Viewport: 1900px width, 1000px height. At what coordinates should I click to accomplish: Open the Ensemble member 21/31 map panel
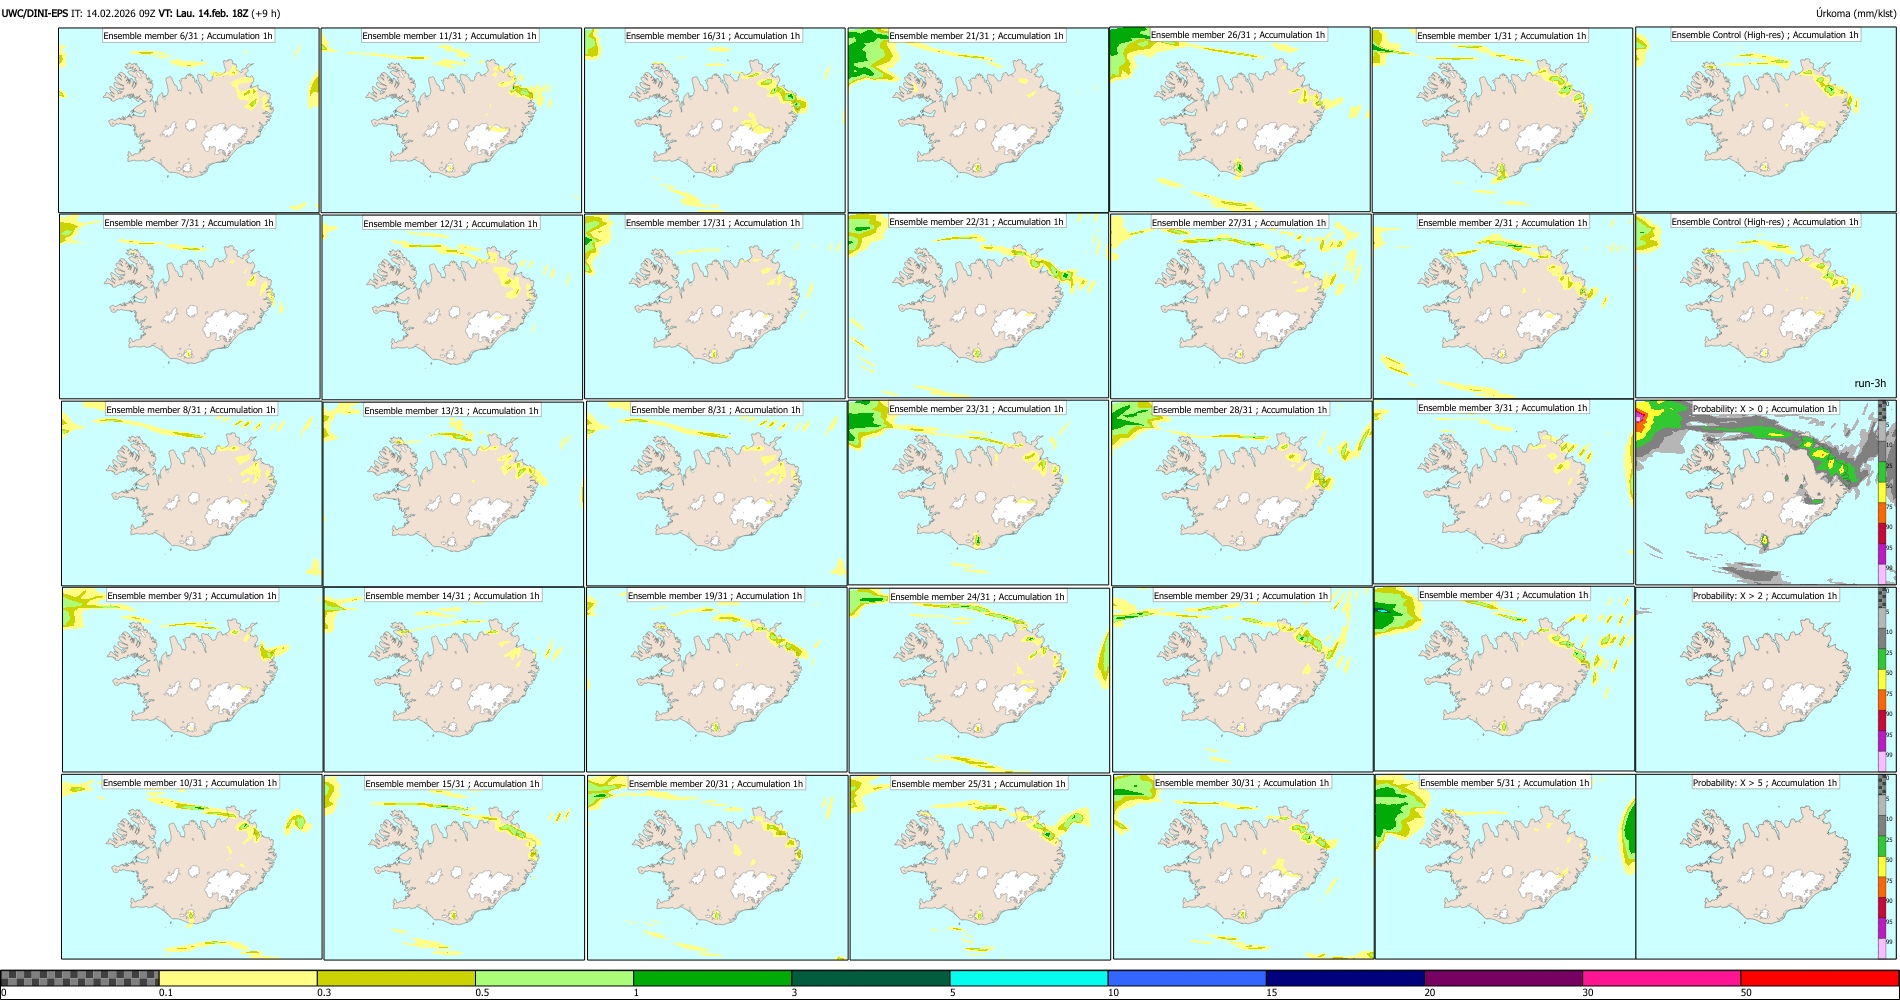click(978, 120)
